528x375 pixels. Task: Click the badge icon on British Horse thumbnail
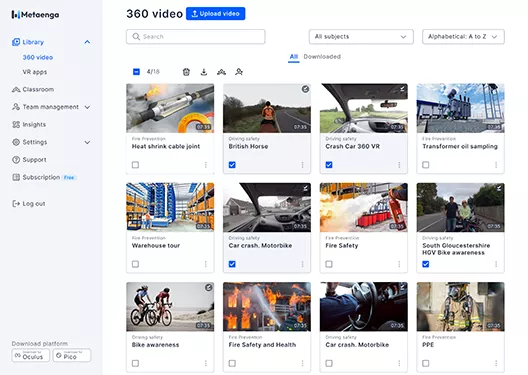point(305,89)
